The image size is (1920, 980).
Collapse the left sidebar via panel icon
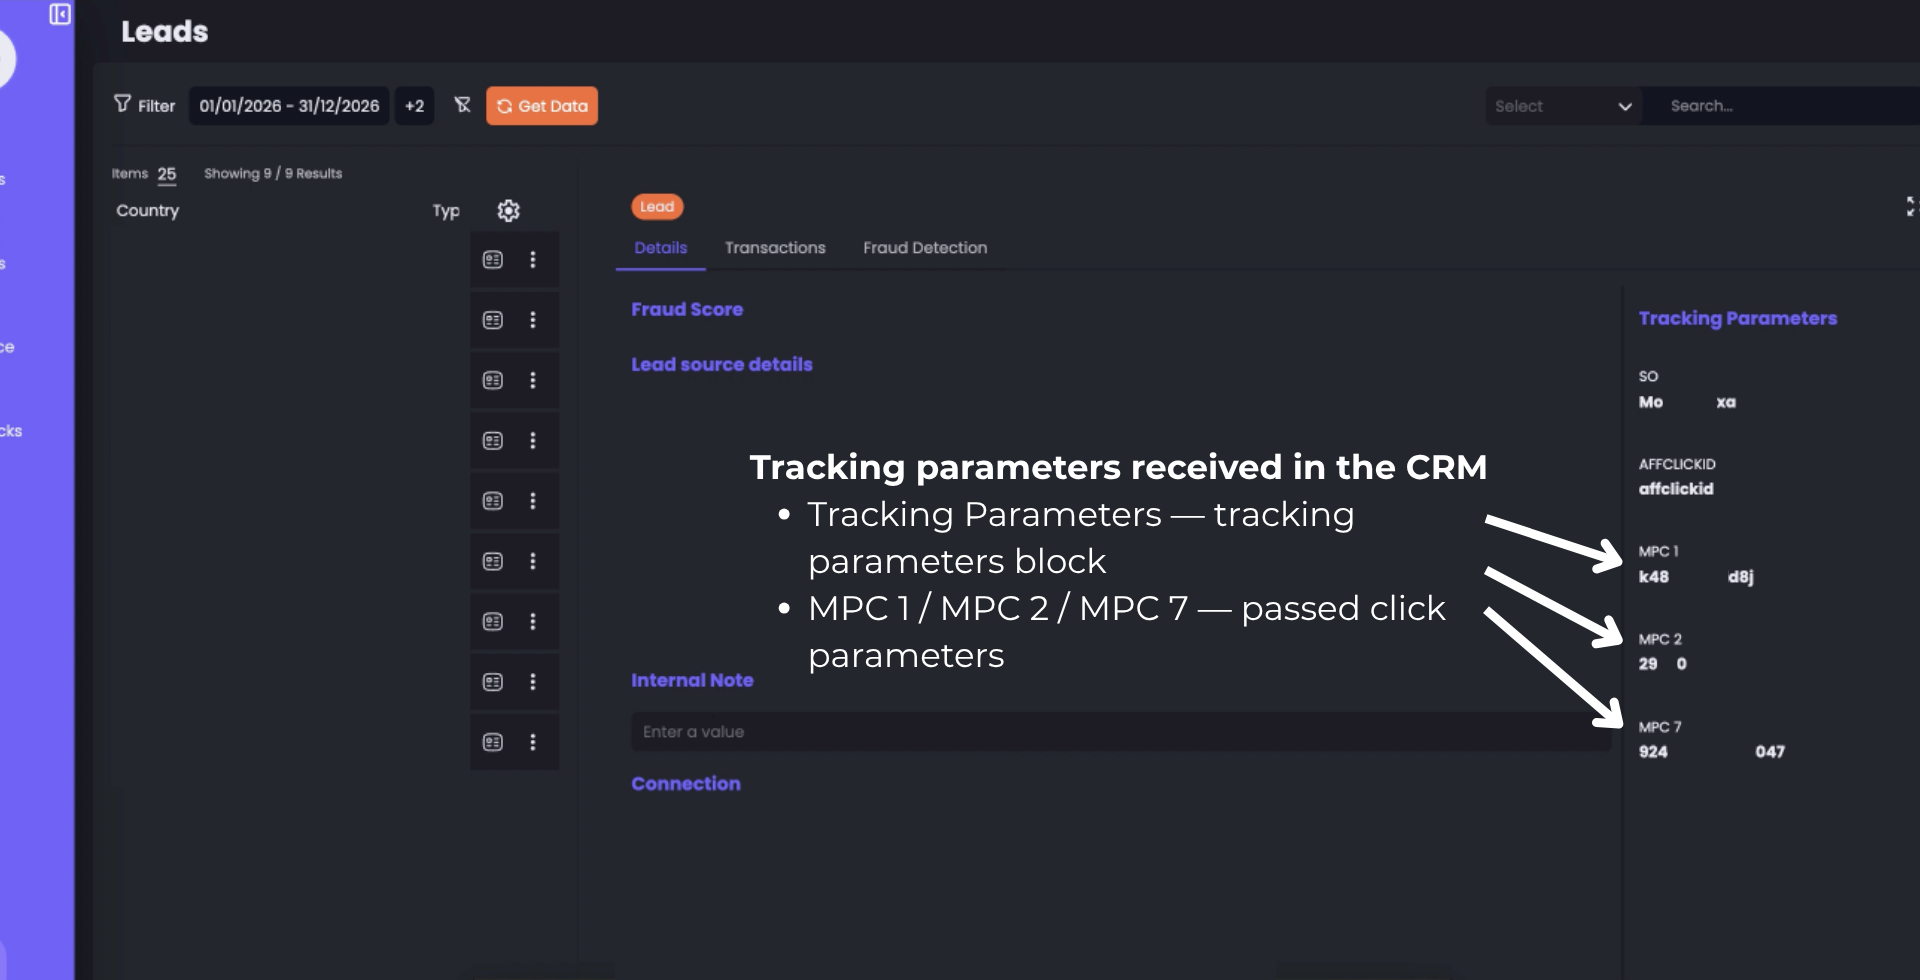pos(60,15)
